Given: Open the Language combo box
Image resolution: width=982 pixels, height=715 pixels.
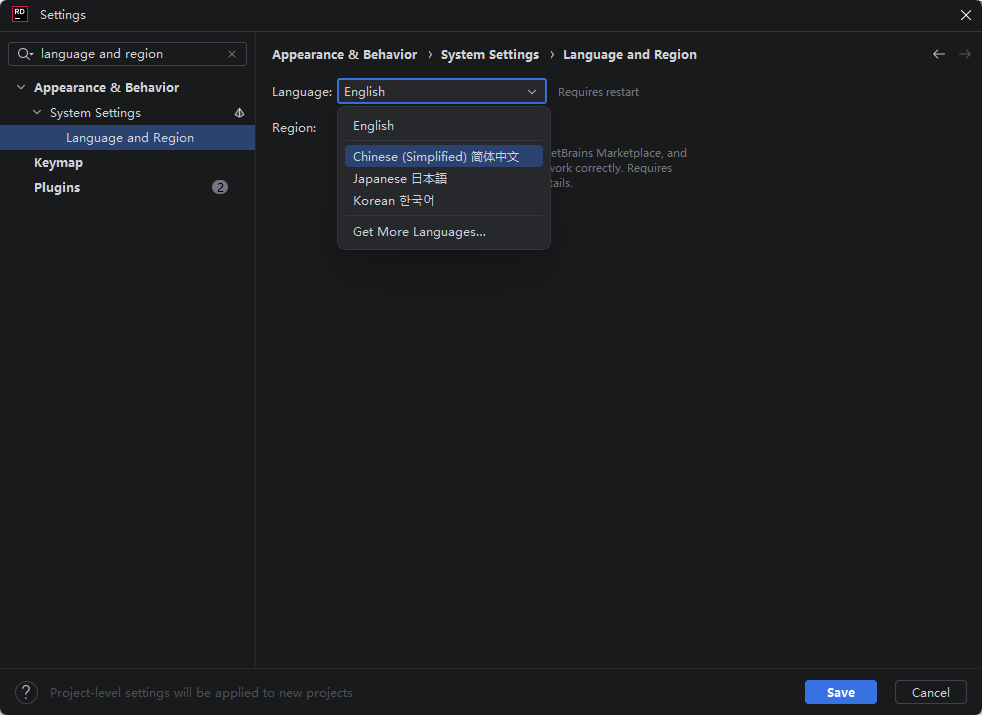Looking at the screenshot, I should tap(442, 91).
